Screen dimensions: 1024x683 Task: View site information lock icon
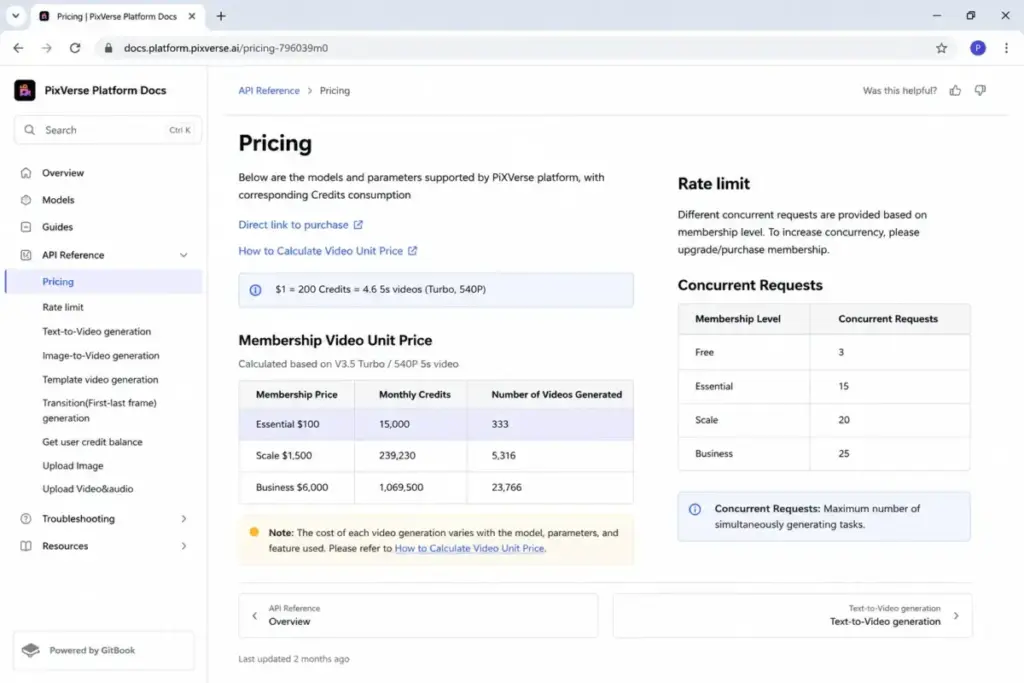(x=108, y=48)
